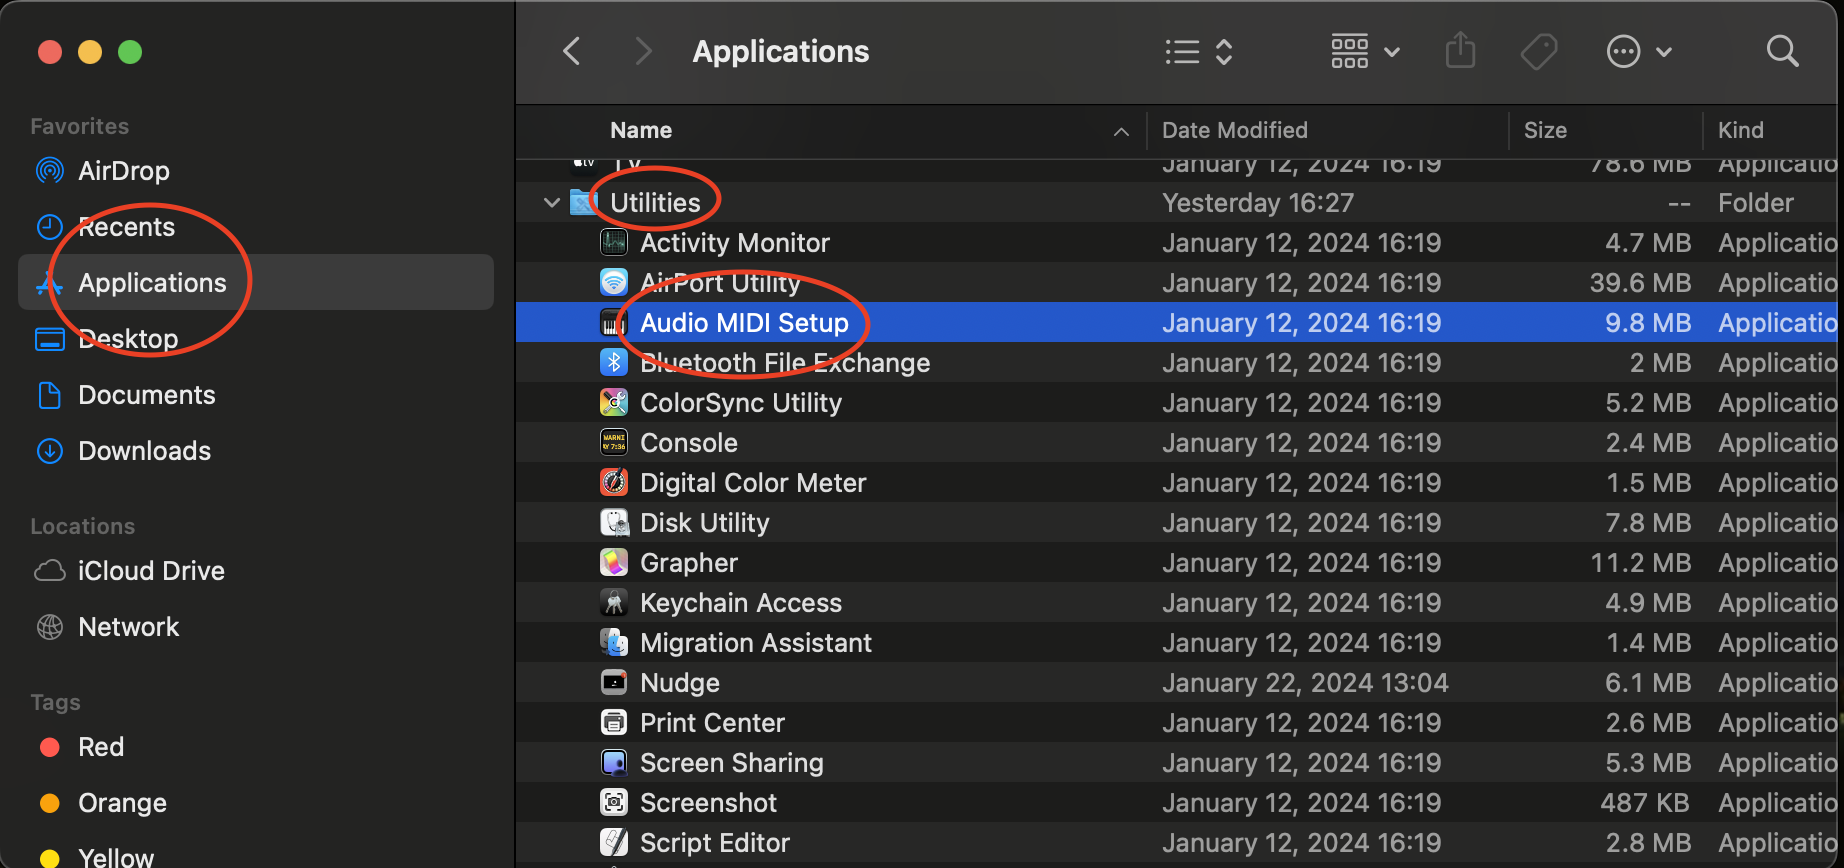
Task: Filter by the Red tag
Action: 101,747
